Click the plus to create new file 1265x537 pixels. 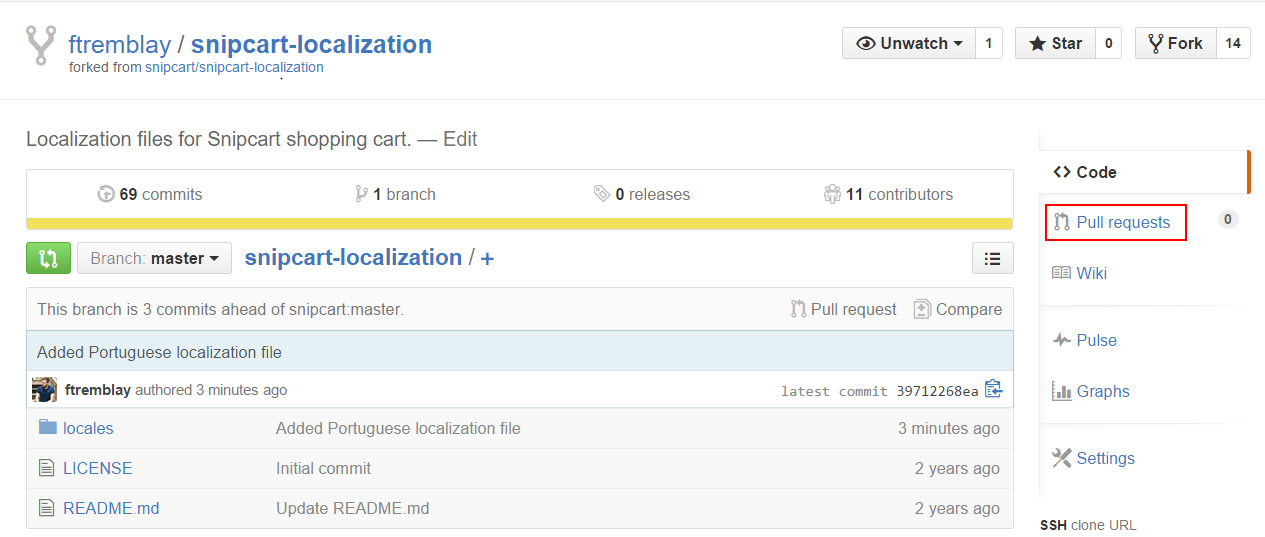click(x=487, y=258)
